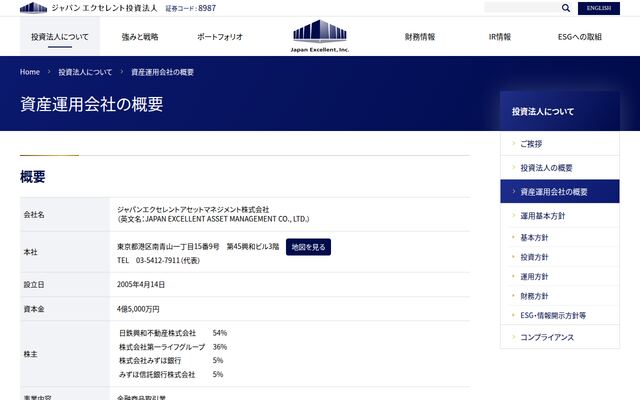Switch the site to ENGLISH
The height and width of the screenshot is (400, 640).
tap(599, 8)
